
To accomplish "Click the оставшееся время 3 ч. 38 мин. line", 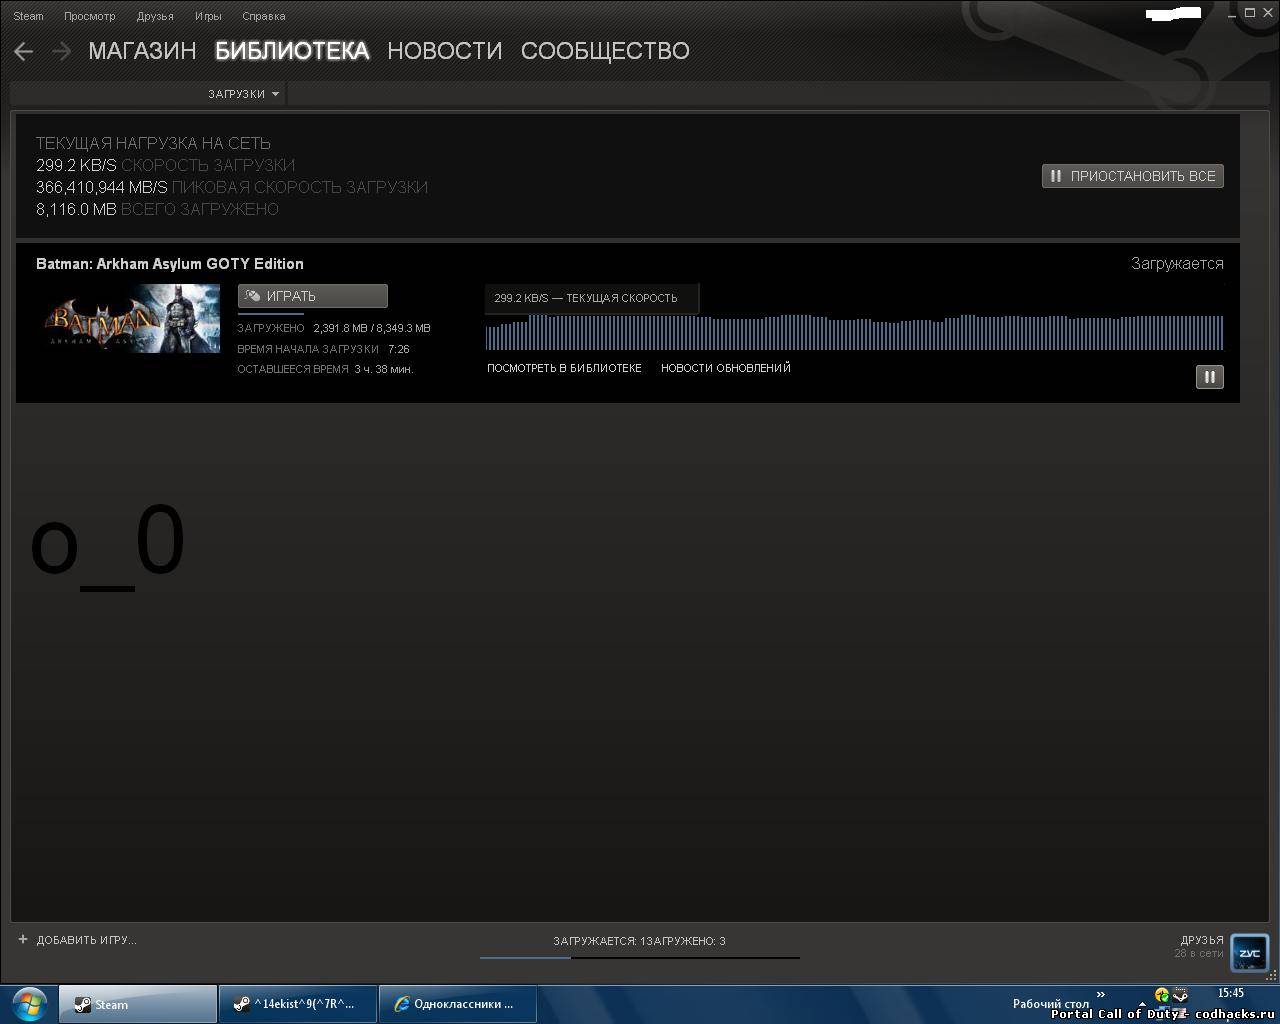I will click(x=325, y=369).
